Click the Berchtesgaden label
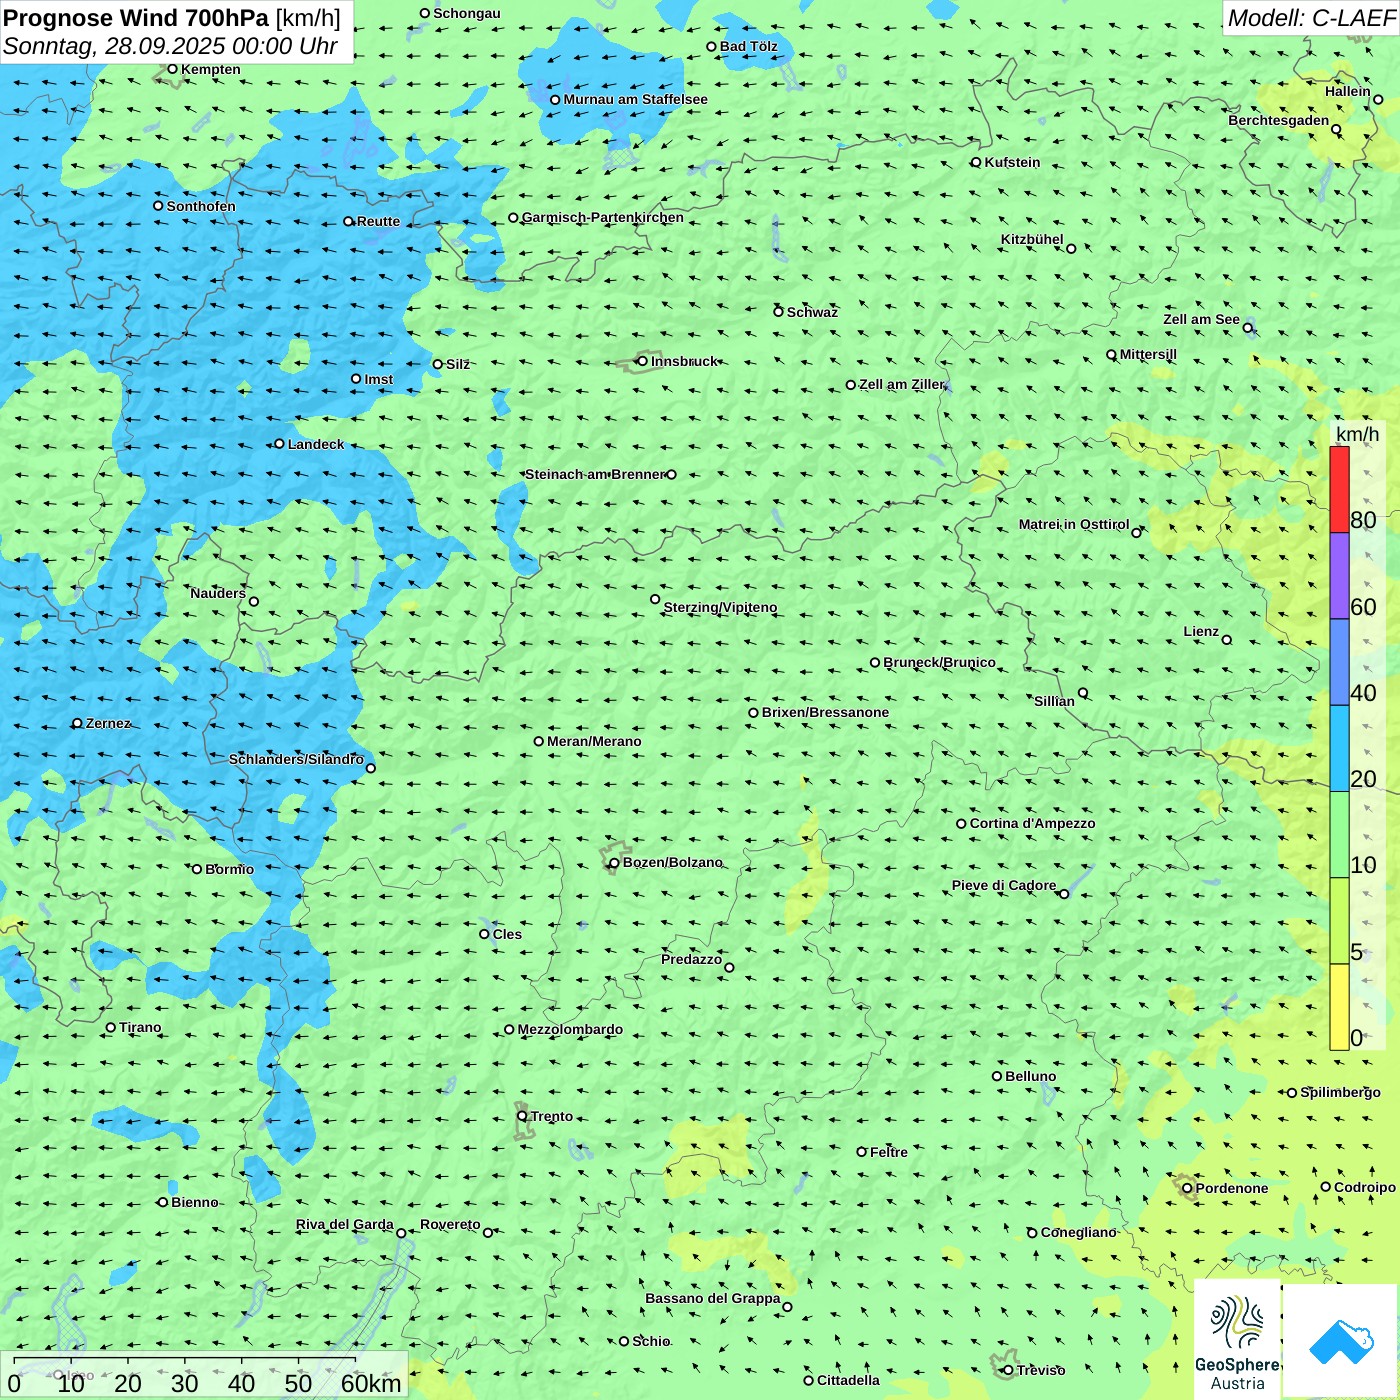This screenshot has height=1400, width=1400. click(x=1279, y=120)
